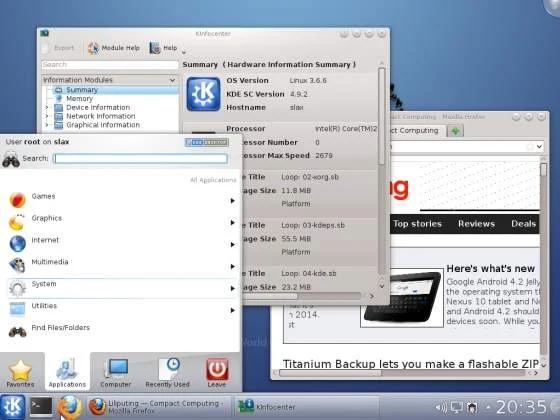
Task: Expand the System submenu arrow
Action: pyautogui.click(x=232, y=288)
